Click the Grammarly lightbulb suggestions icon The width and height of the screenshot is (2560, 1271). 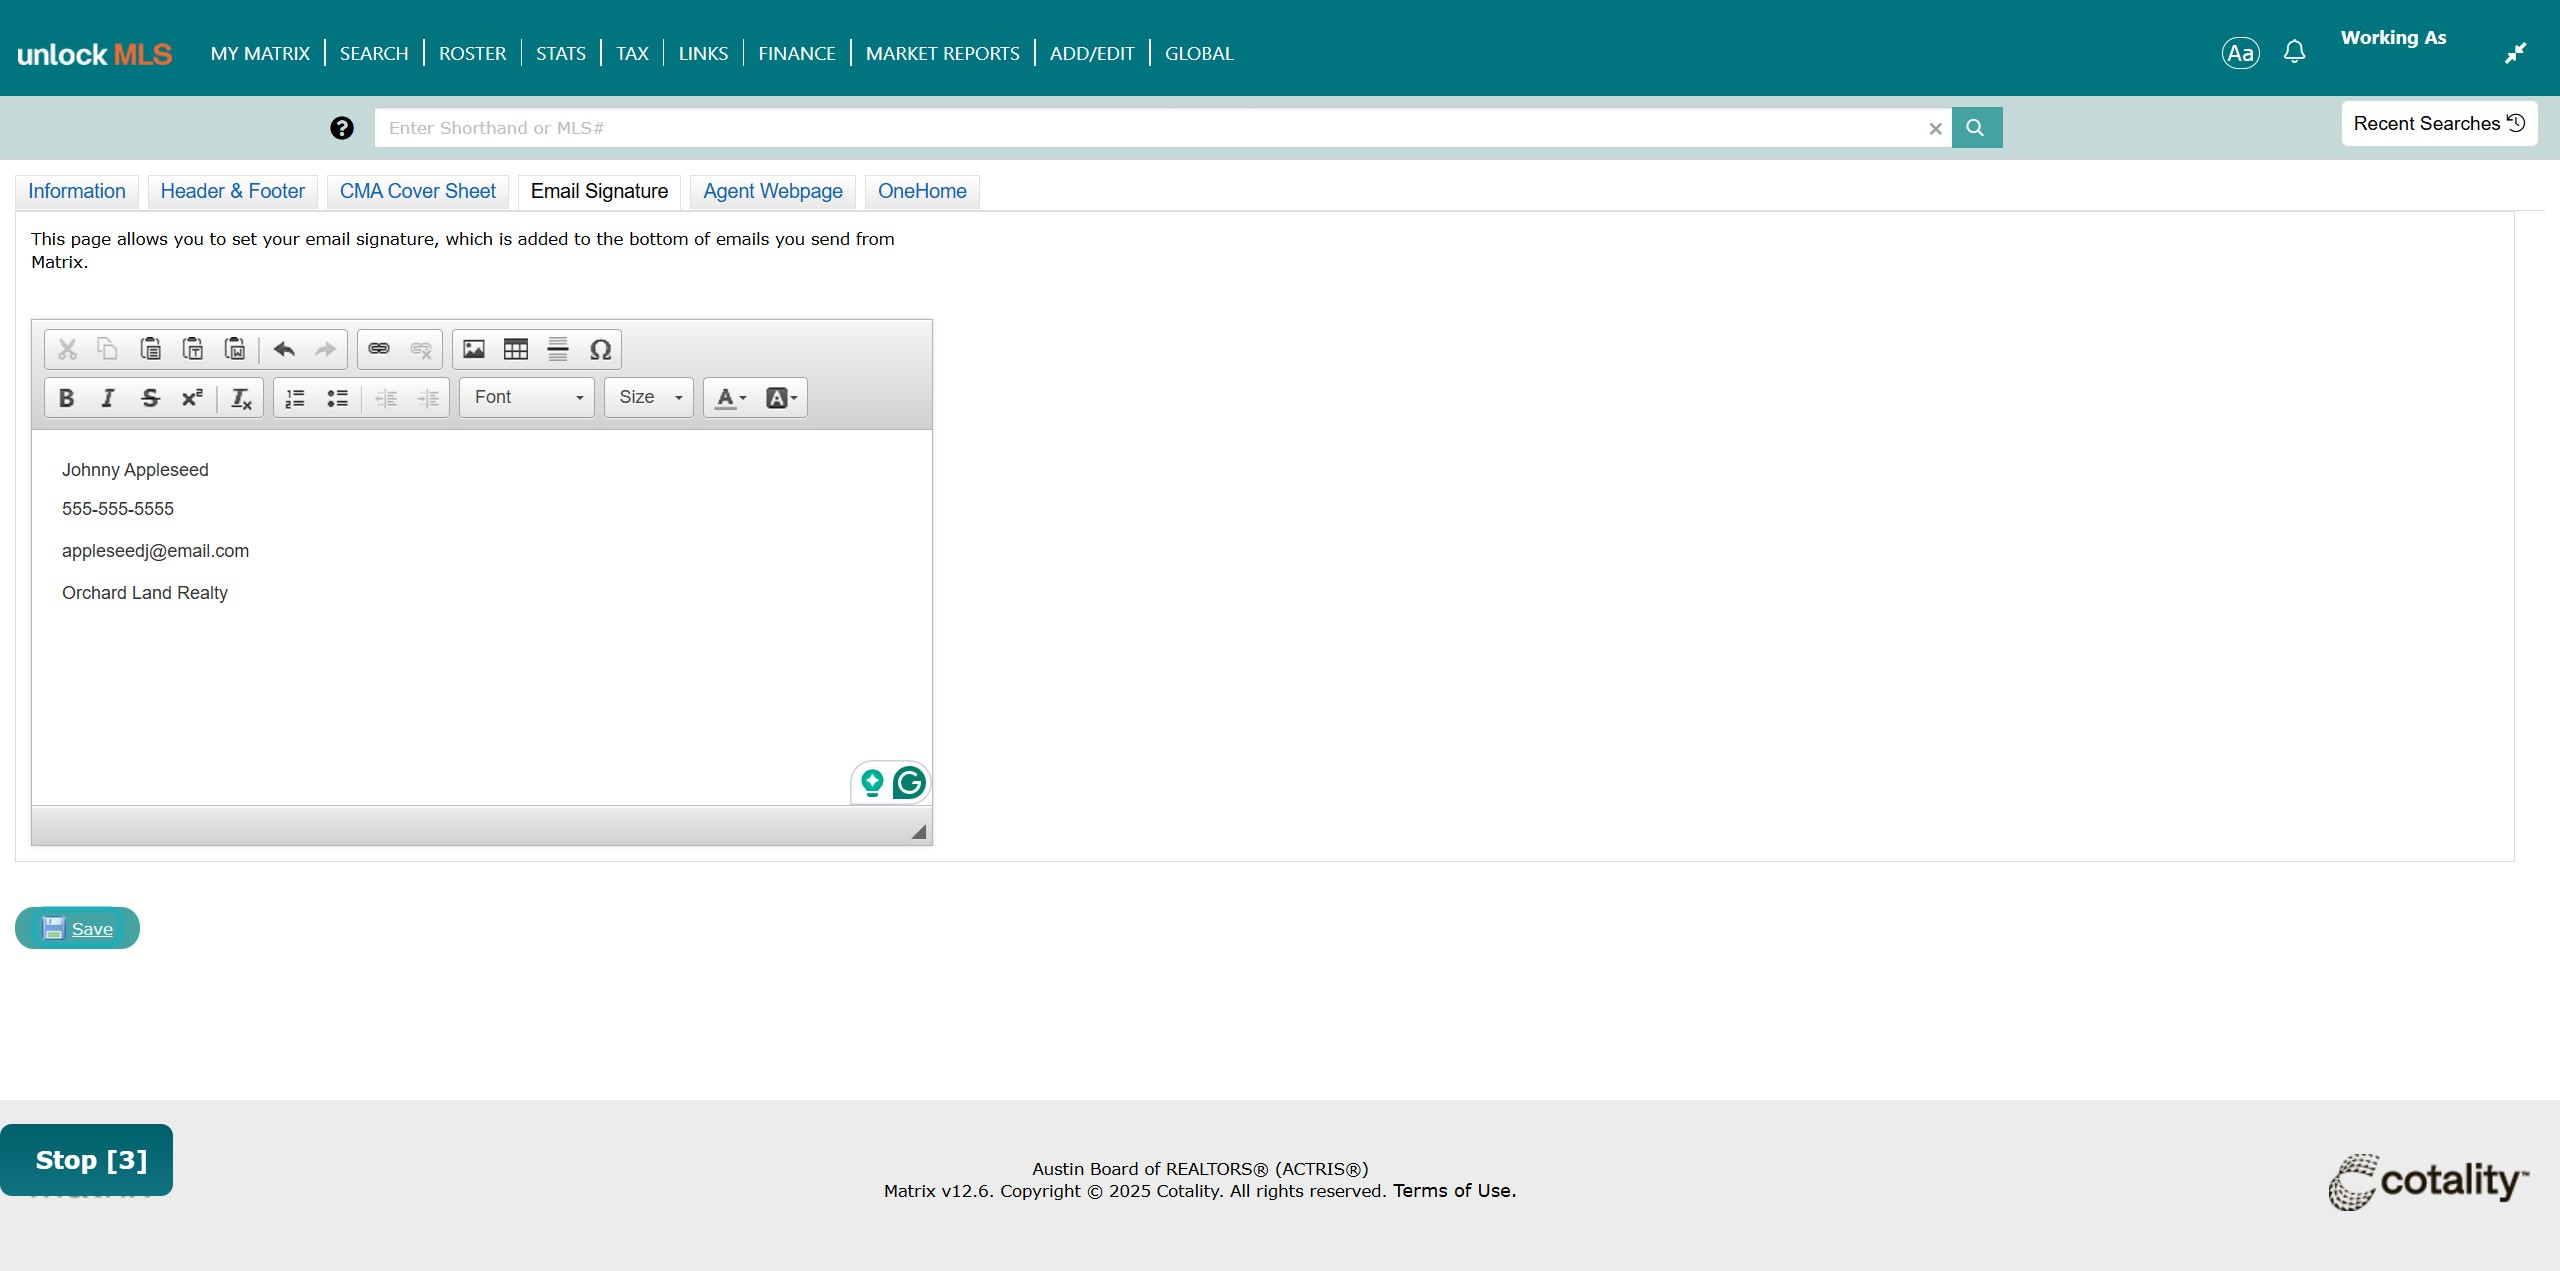(872, 783)
